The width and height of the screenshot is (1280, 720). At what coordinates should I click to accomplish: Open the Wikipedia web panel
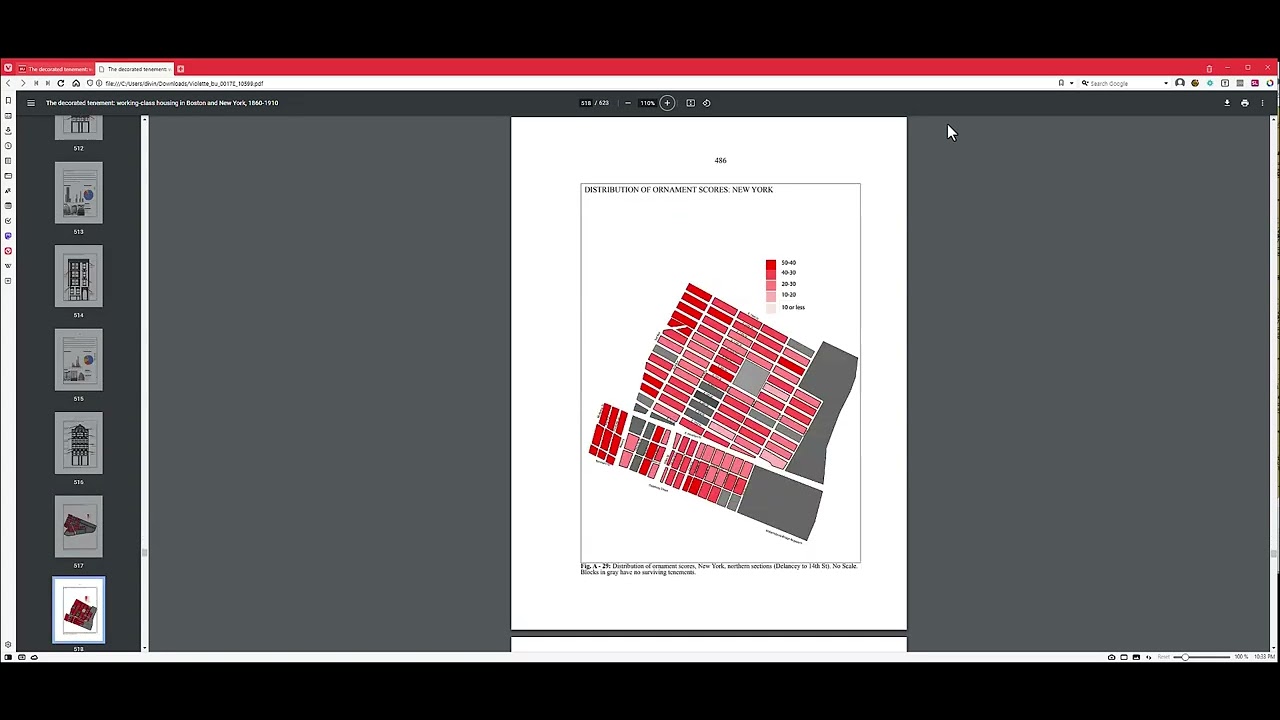(x=8, y=265)
